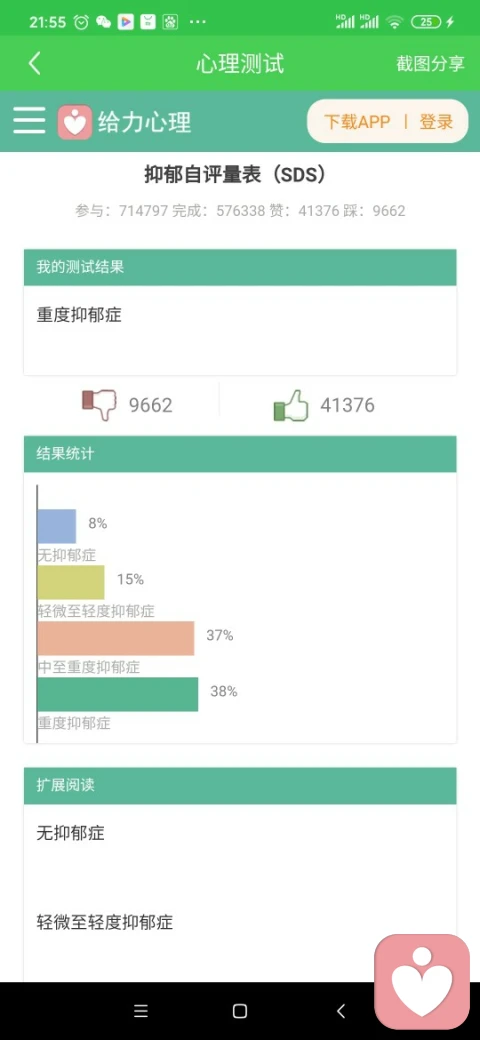Open the 无抑郁症 extended reading entry
The height and width of the screenshot is (1040, 480).
coord(70,833)
